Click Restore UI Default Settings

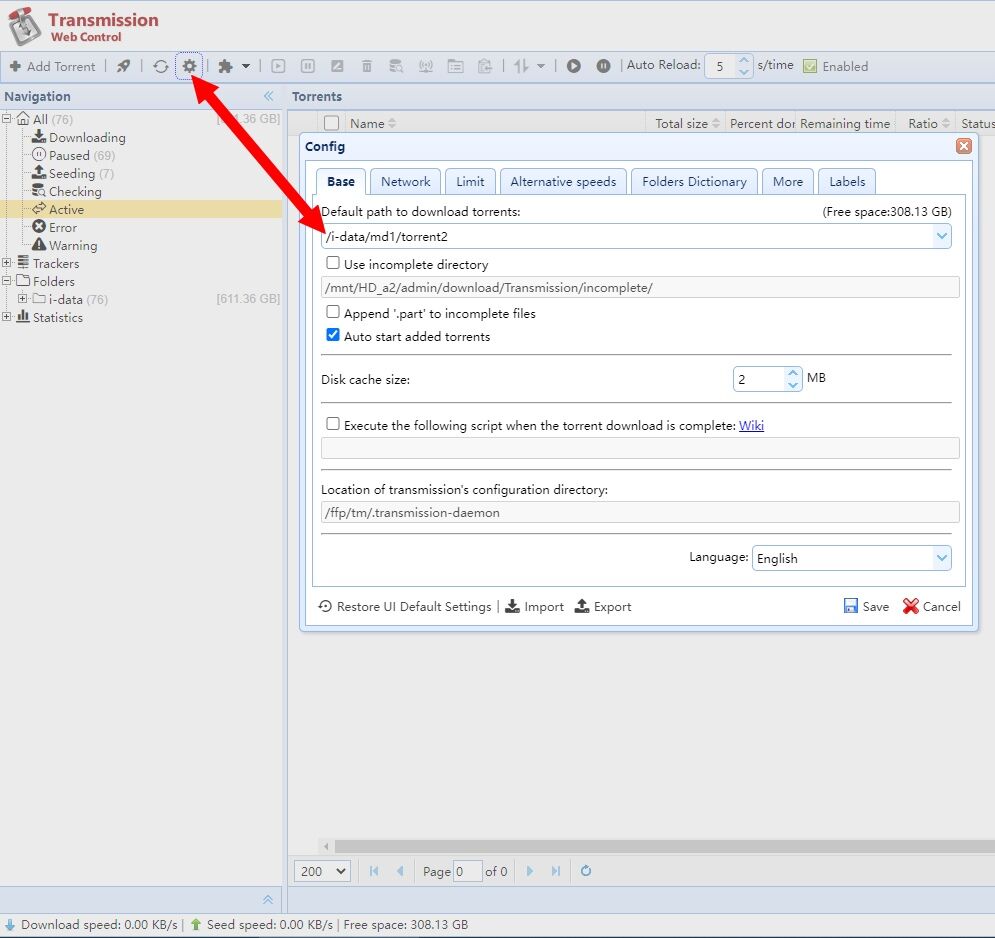[x=405, y=606]
